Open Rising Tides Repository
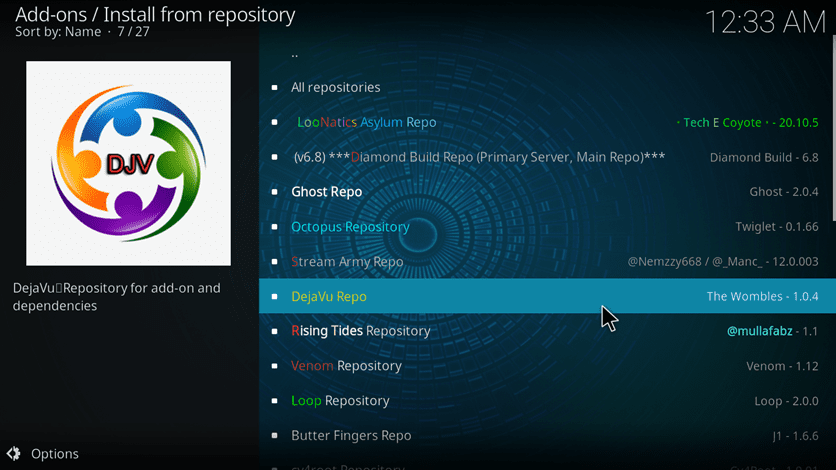 [547, 331]
